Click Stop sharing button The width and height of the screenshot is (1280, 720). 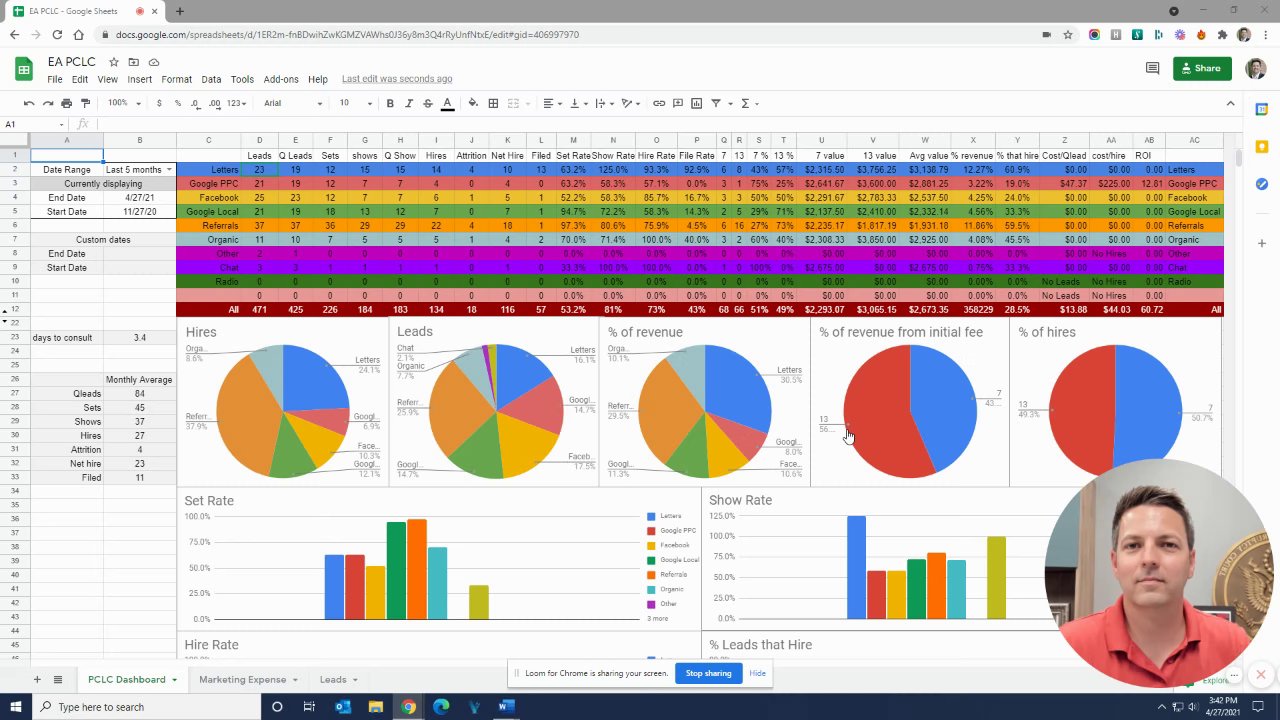coord(708,673)
